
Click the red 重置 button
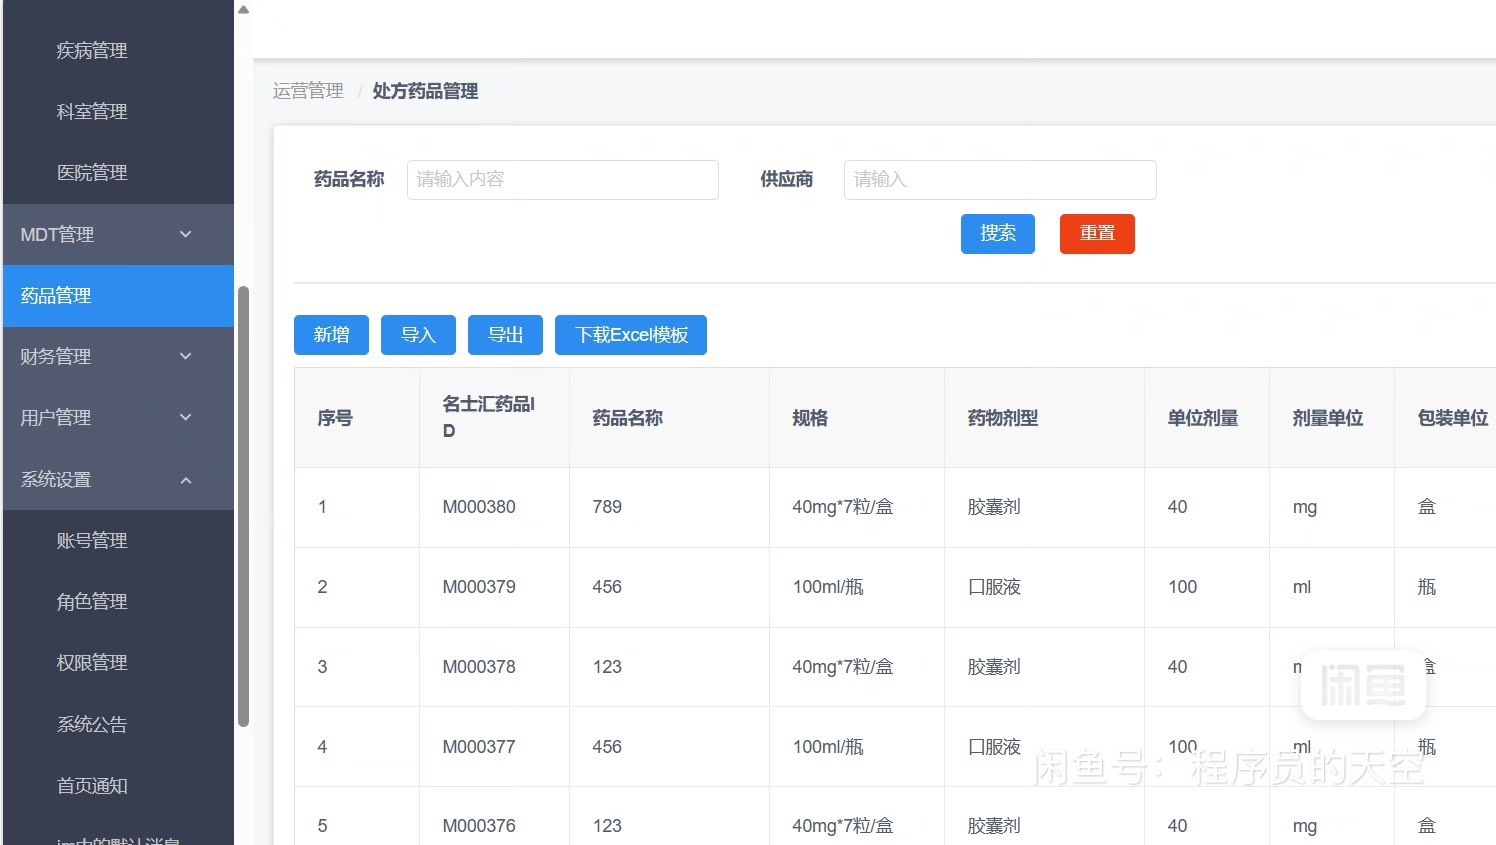pyautogui.click(x=1097, y=234)
